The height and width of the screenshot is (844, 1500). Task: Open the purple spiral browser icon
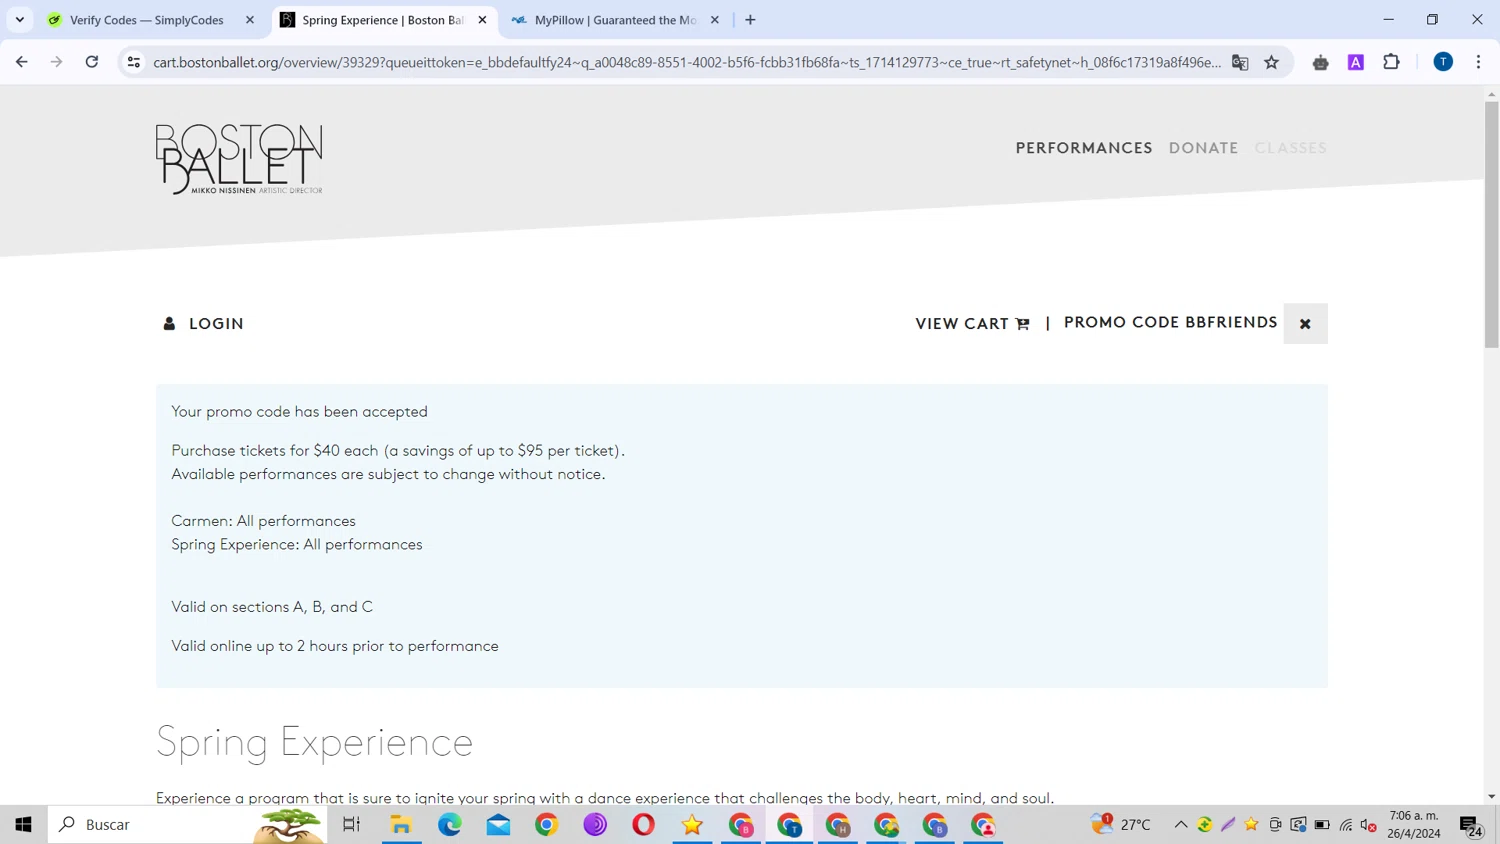tap(595, 825)
